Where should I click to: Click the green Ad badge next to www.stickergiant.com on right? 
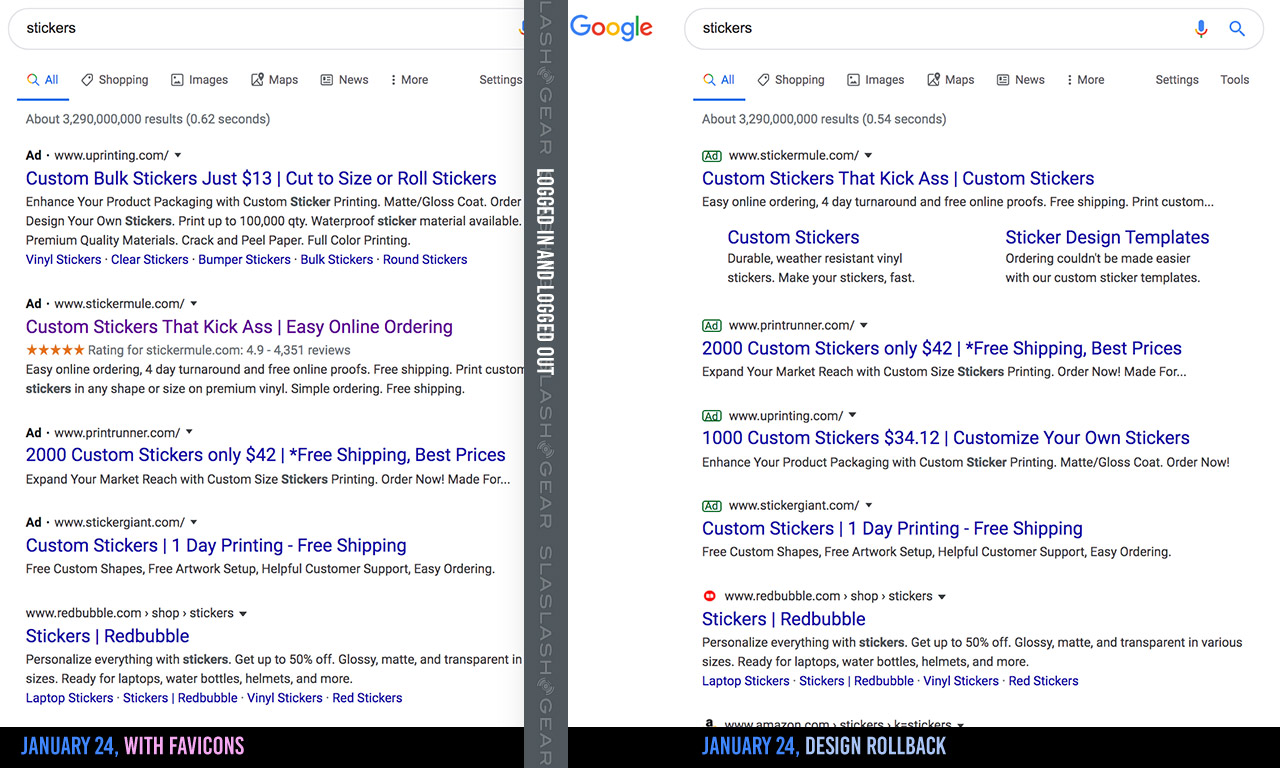pyautogui.click(x=712, y=506)
